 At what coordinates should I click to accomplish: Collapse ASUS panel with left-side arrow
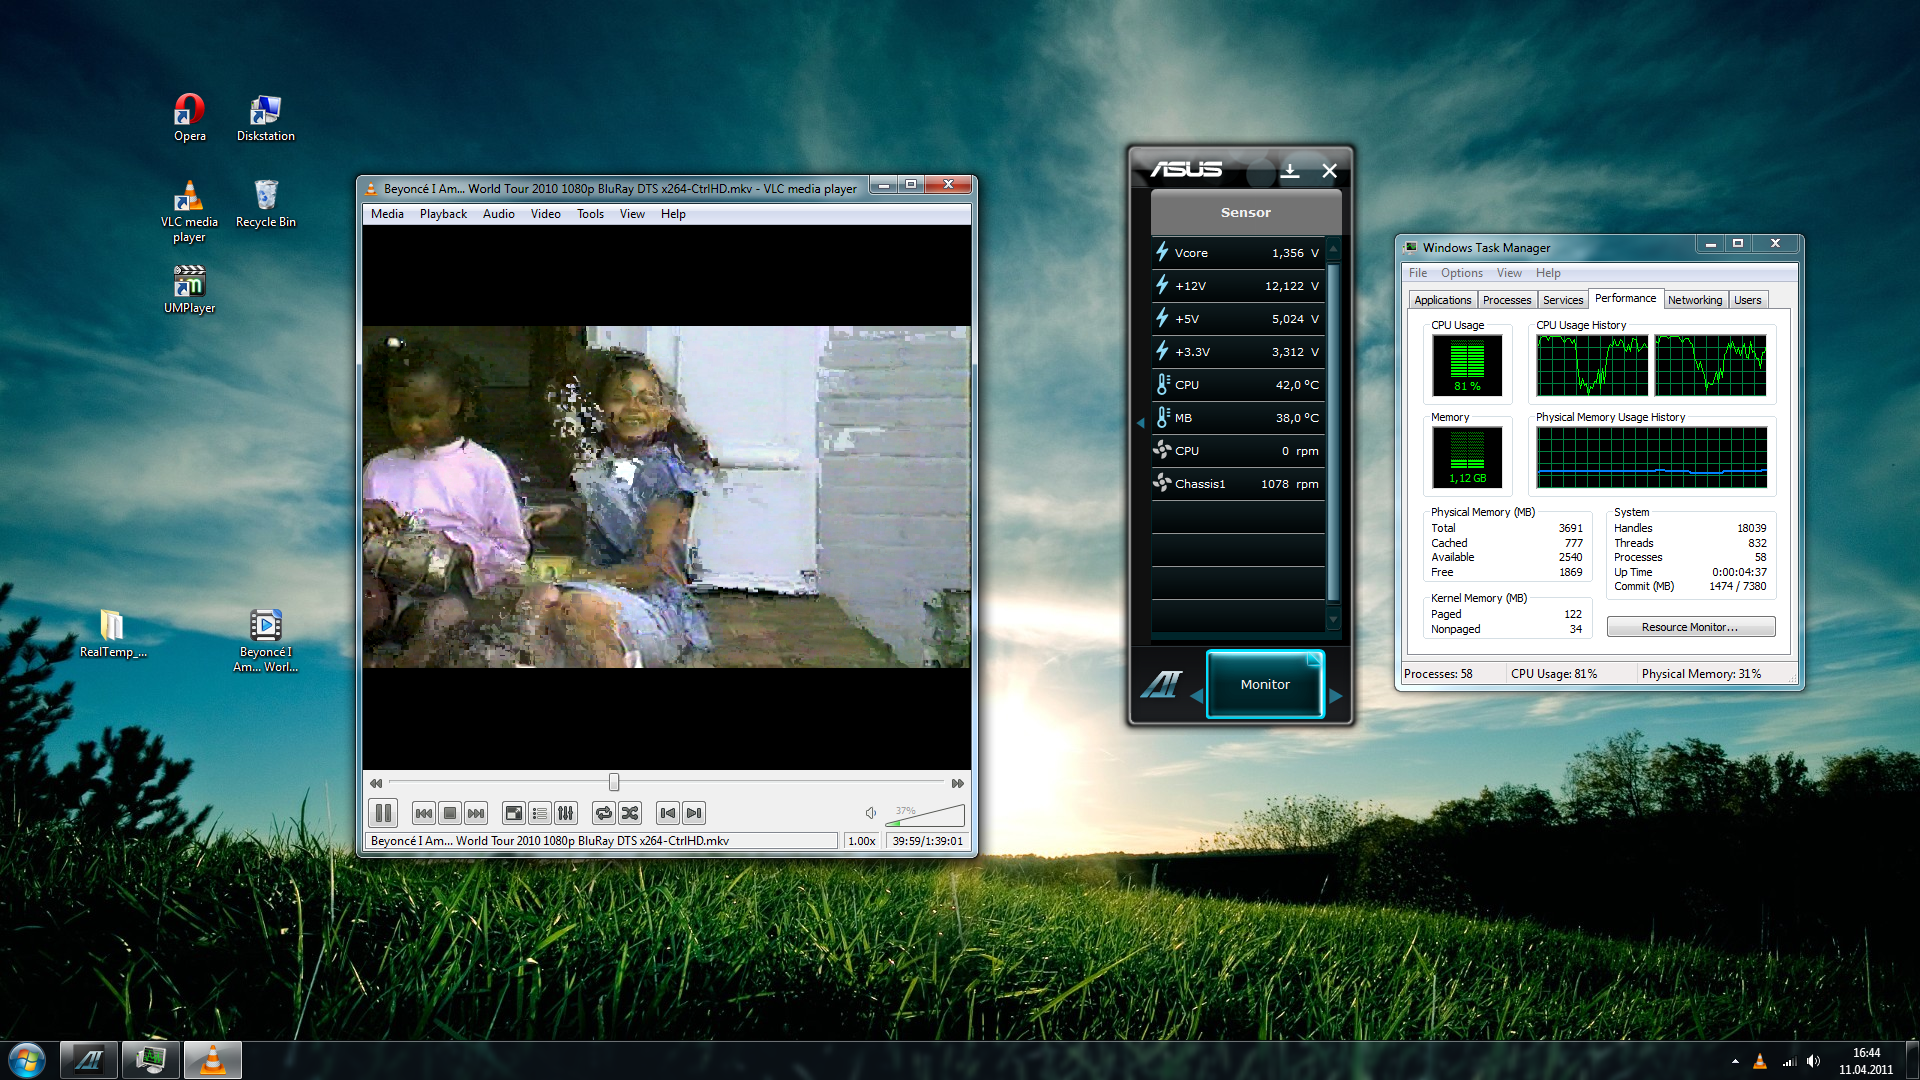click(x=1140, y=423)
